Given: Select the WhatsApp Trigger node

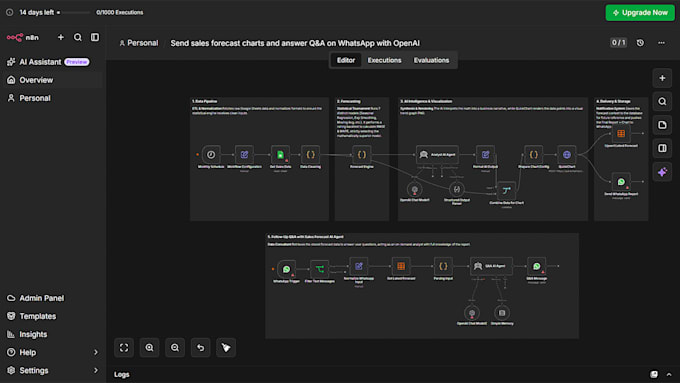Looking at the screenshot, I should [x=286, y=269].
